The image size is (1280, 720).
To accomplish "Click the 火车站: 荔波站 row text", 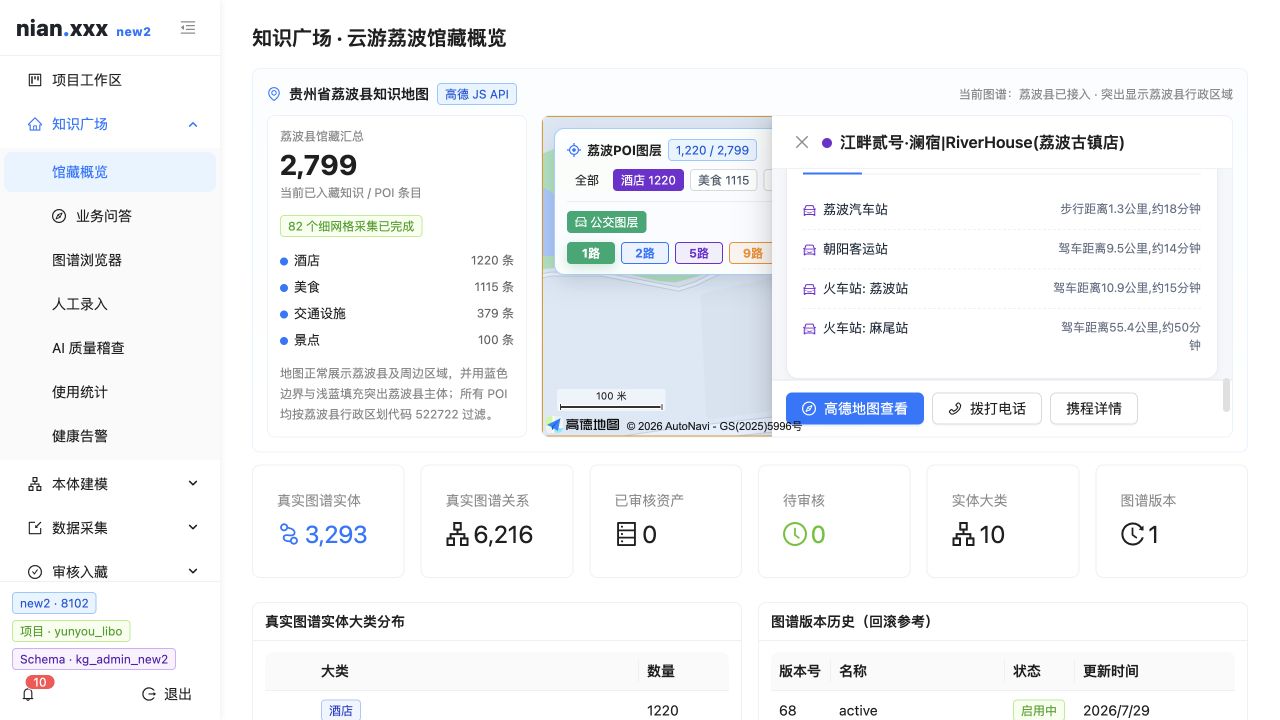I will click(x=866, y=288).
